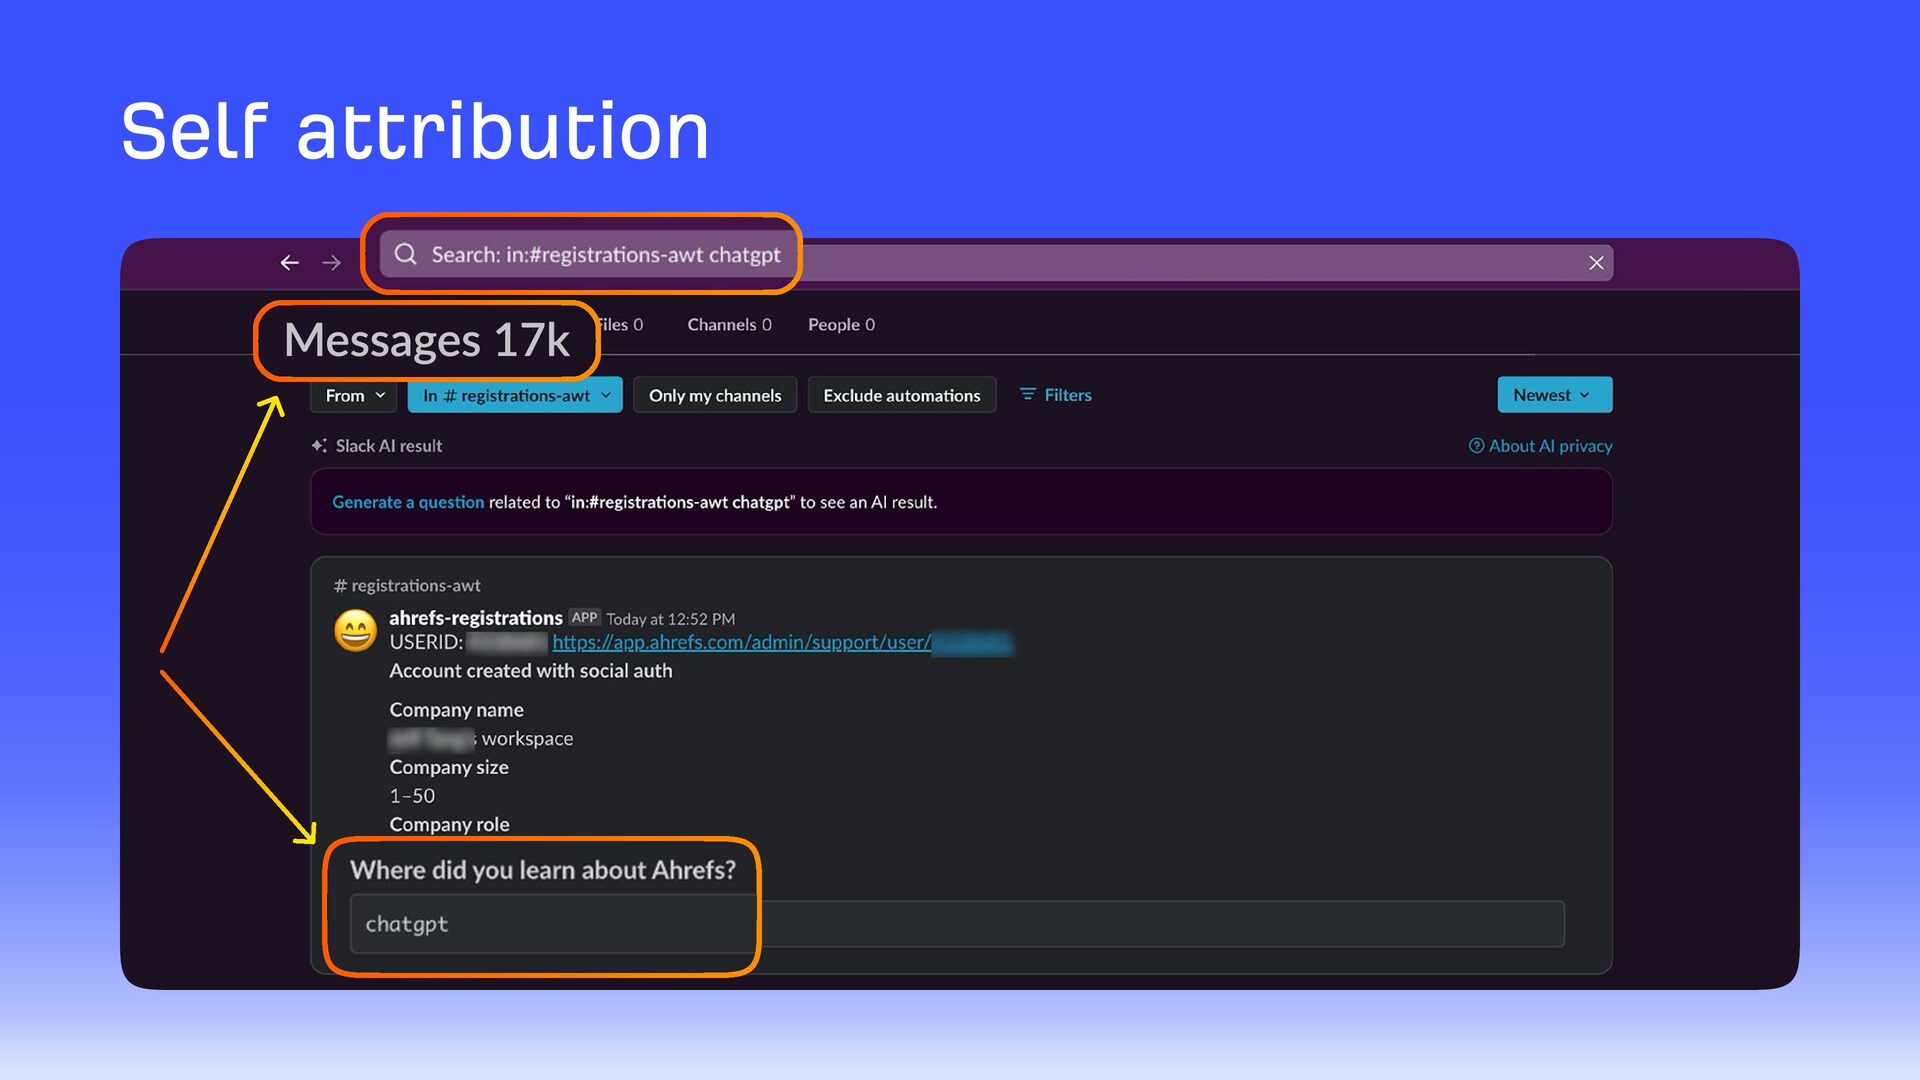The height and width of the screenshot is (1080, 1920).
Task: Click the #registrations-awt channel label in result
Action: (407, 585)
